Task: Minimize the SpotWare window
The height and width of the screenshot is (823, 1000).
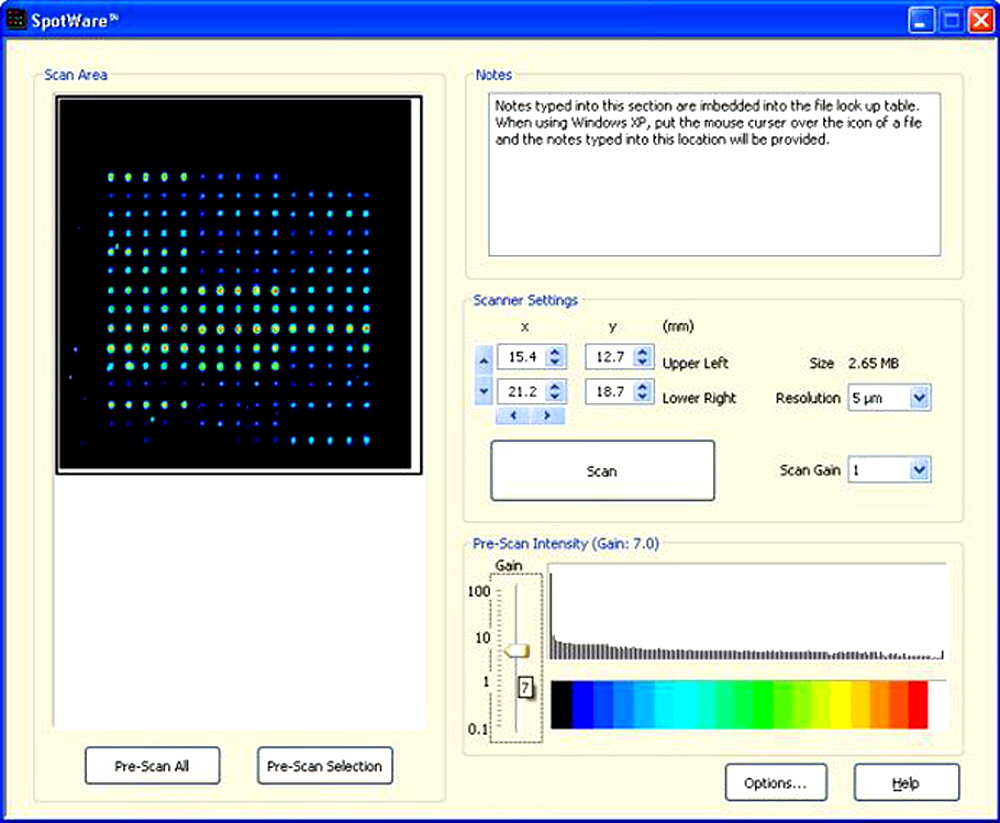Action: pos(920,20)
